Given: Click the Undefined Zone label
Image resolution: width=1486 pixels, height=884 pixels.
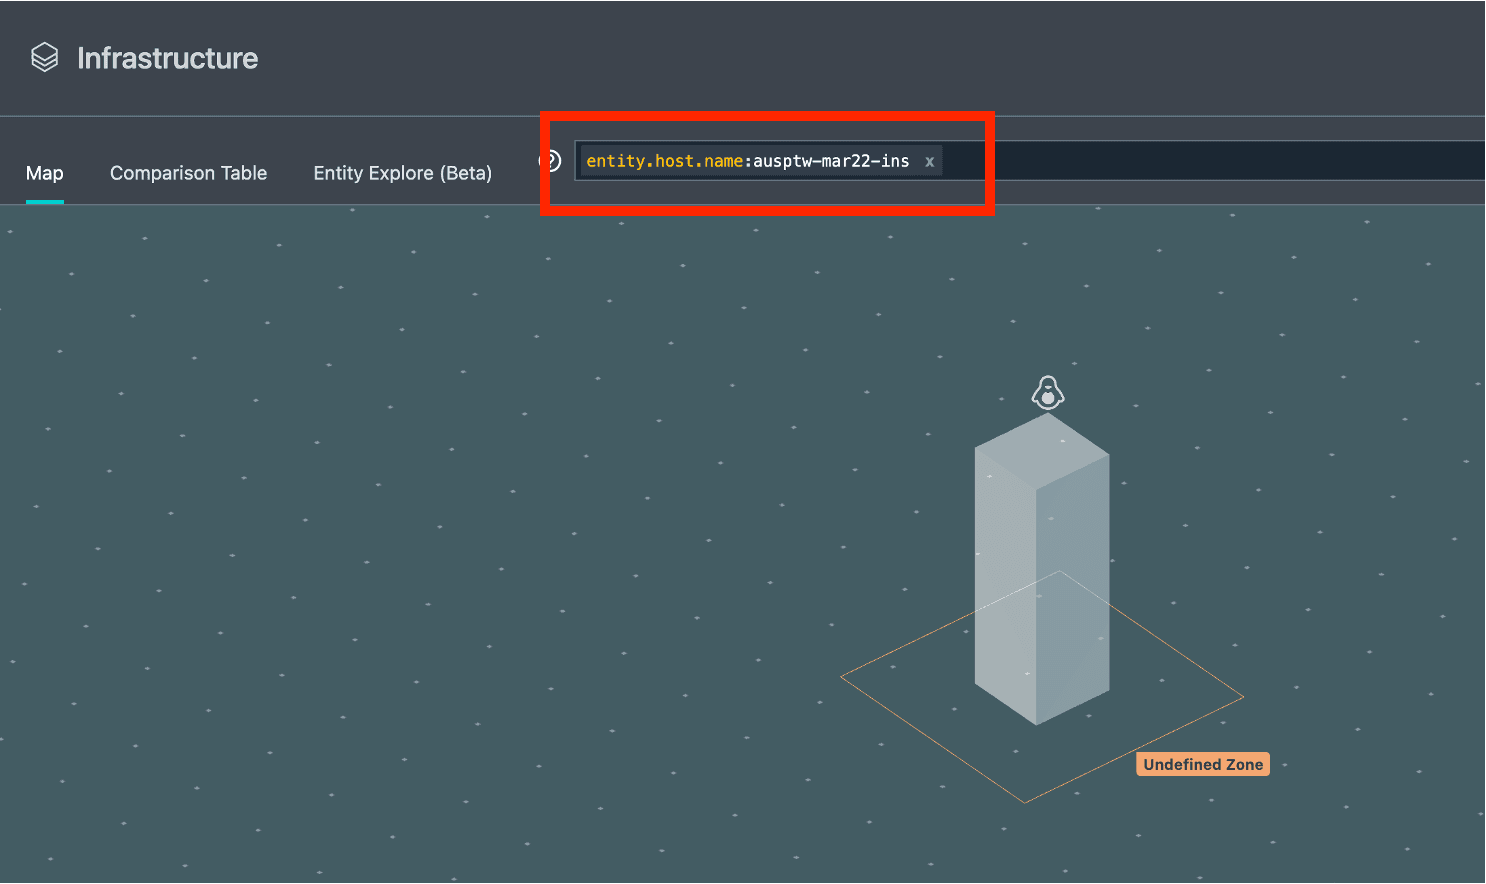Looking at the screenshot, I should pyautogui.click(x=1203, y=764).
